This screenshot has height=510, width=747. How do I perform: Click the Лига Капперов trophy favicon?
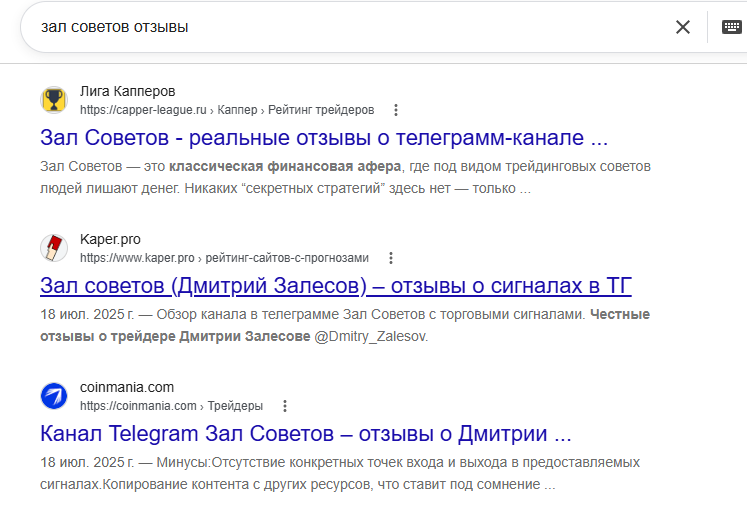click(x=54, y=100)
